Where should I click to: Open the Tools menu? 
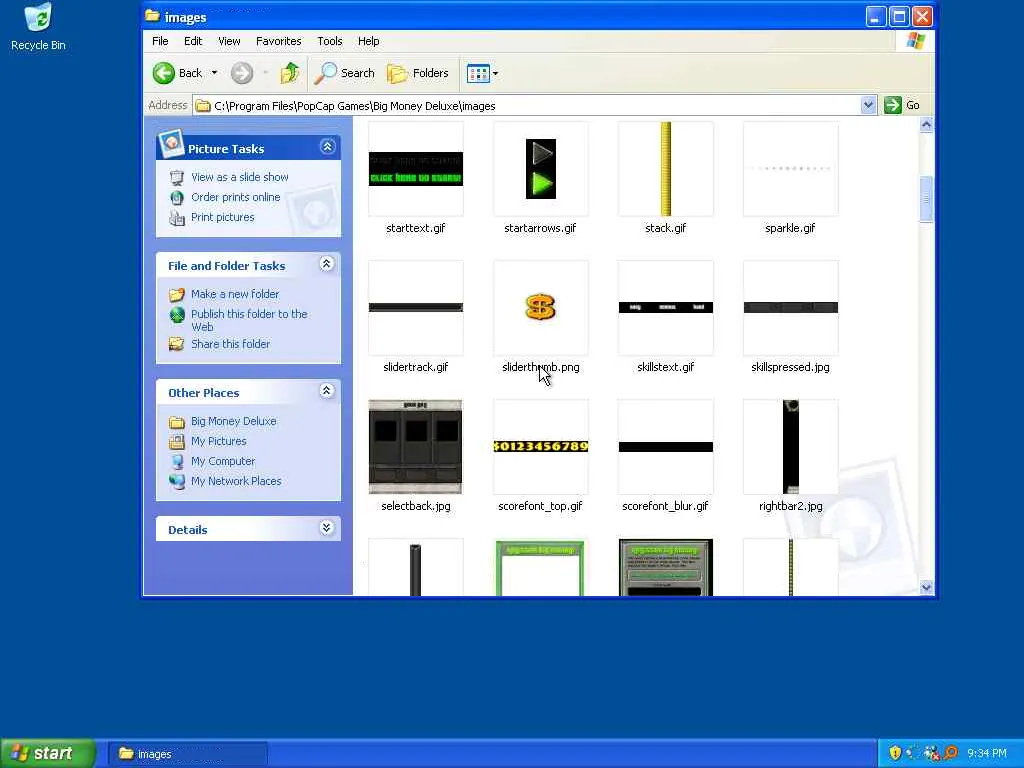(330, 41)
